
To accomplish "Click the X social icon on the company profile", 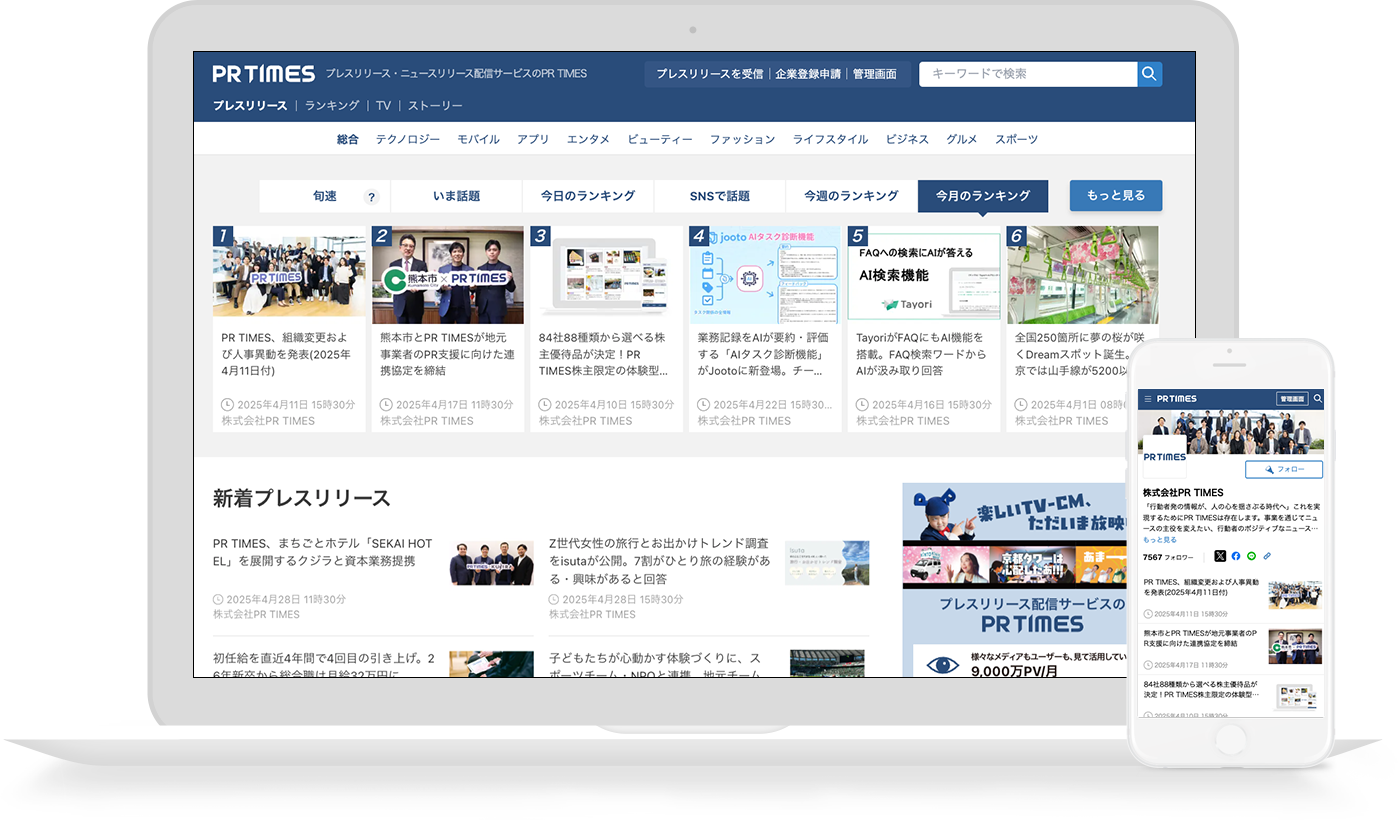I will [x=1220, y=556].
